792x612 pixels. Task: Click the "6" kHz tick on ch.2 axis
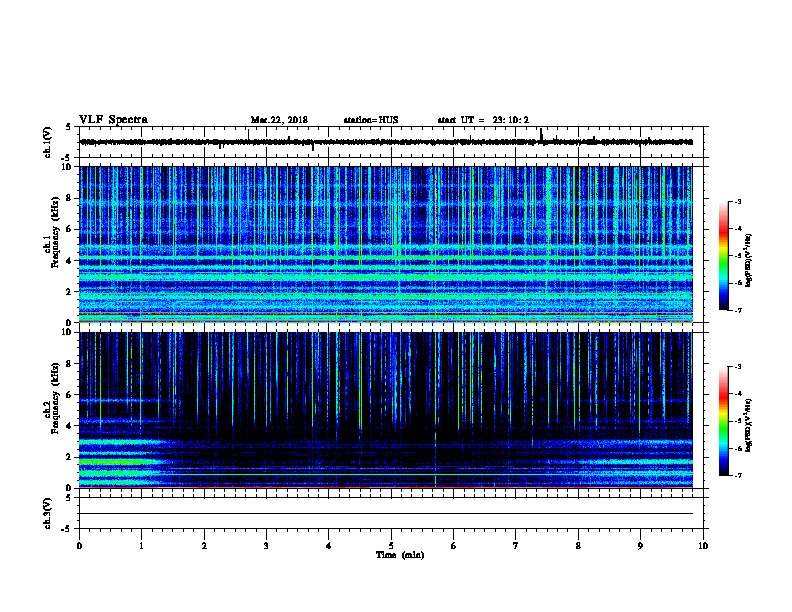pos(69,395)
